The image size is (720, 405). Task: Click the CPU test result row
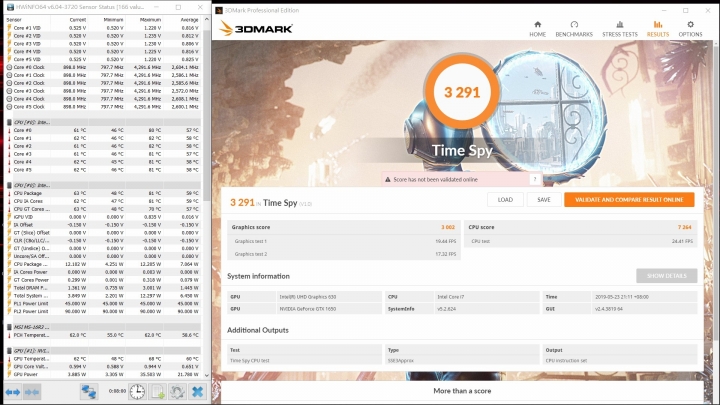pyautogui.click(x=580, y=241)
